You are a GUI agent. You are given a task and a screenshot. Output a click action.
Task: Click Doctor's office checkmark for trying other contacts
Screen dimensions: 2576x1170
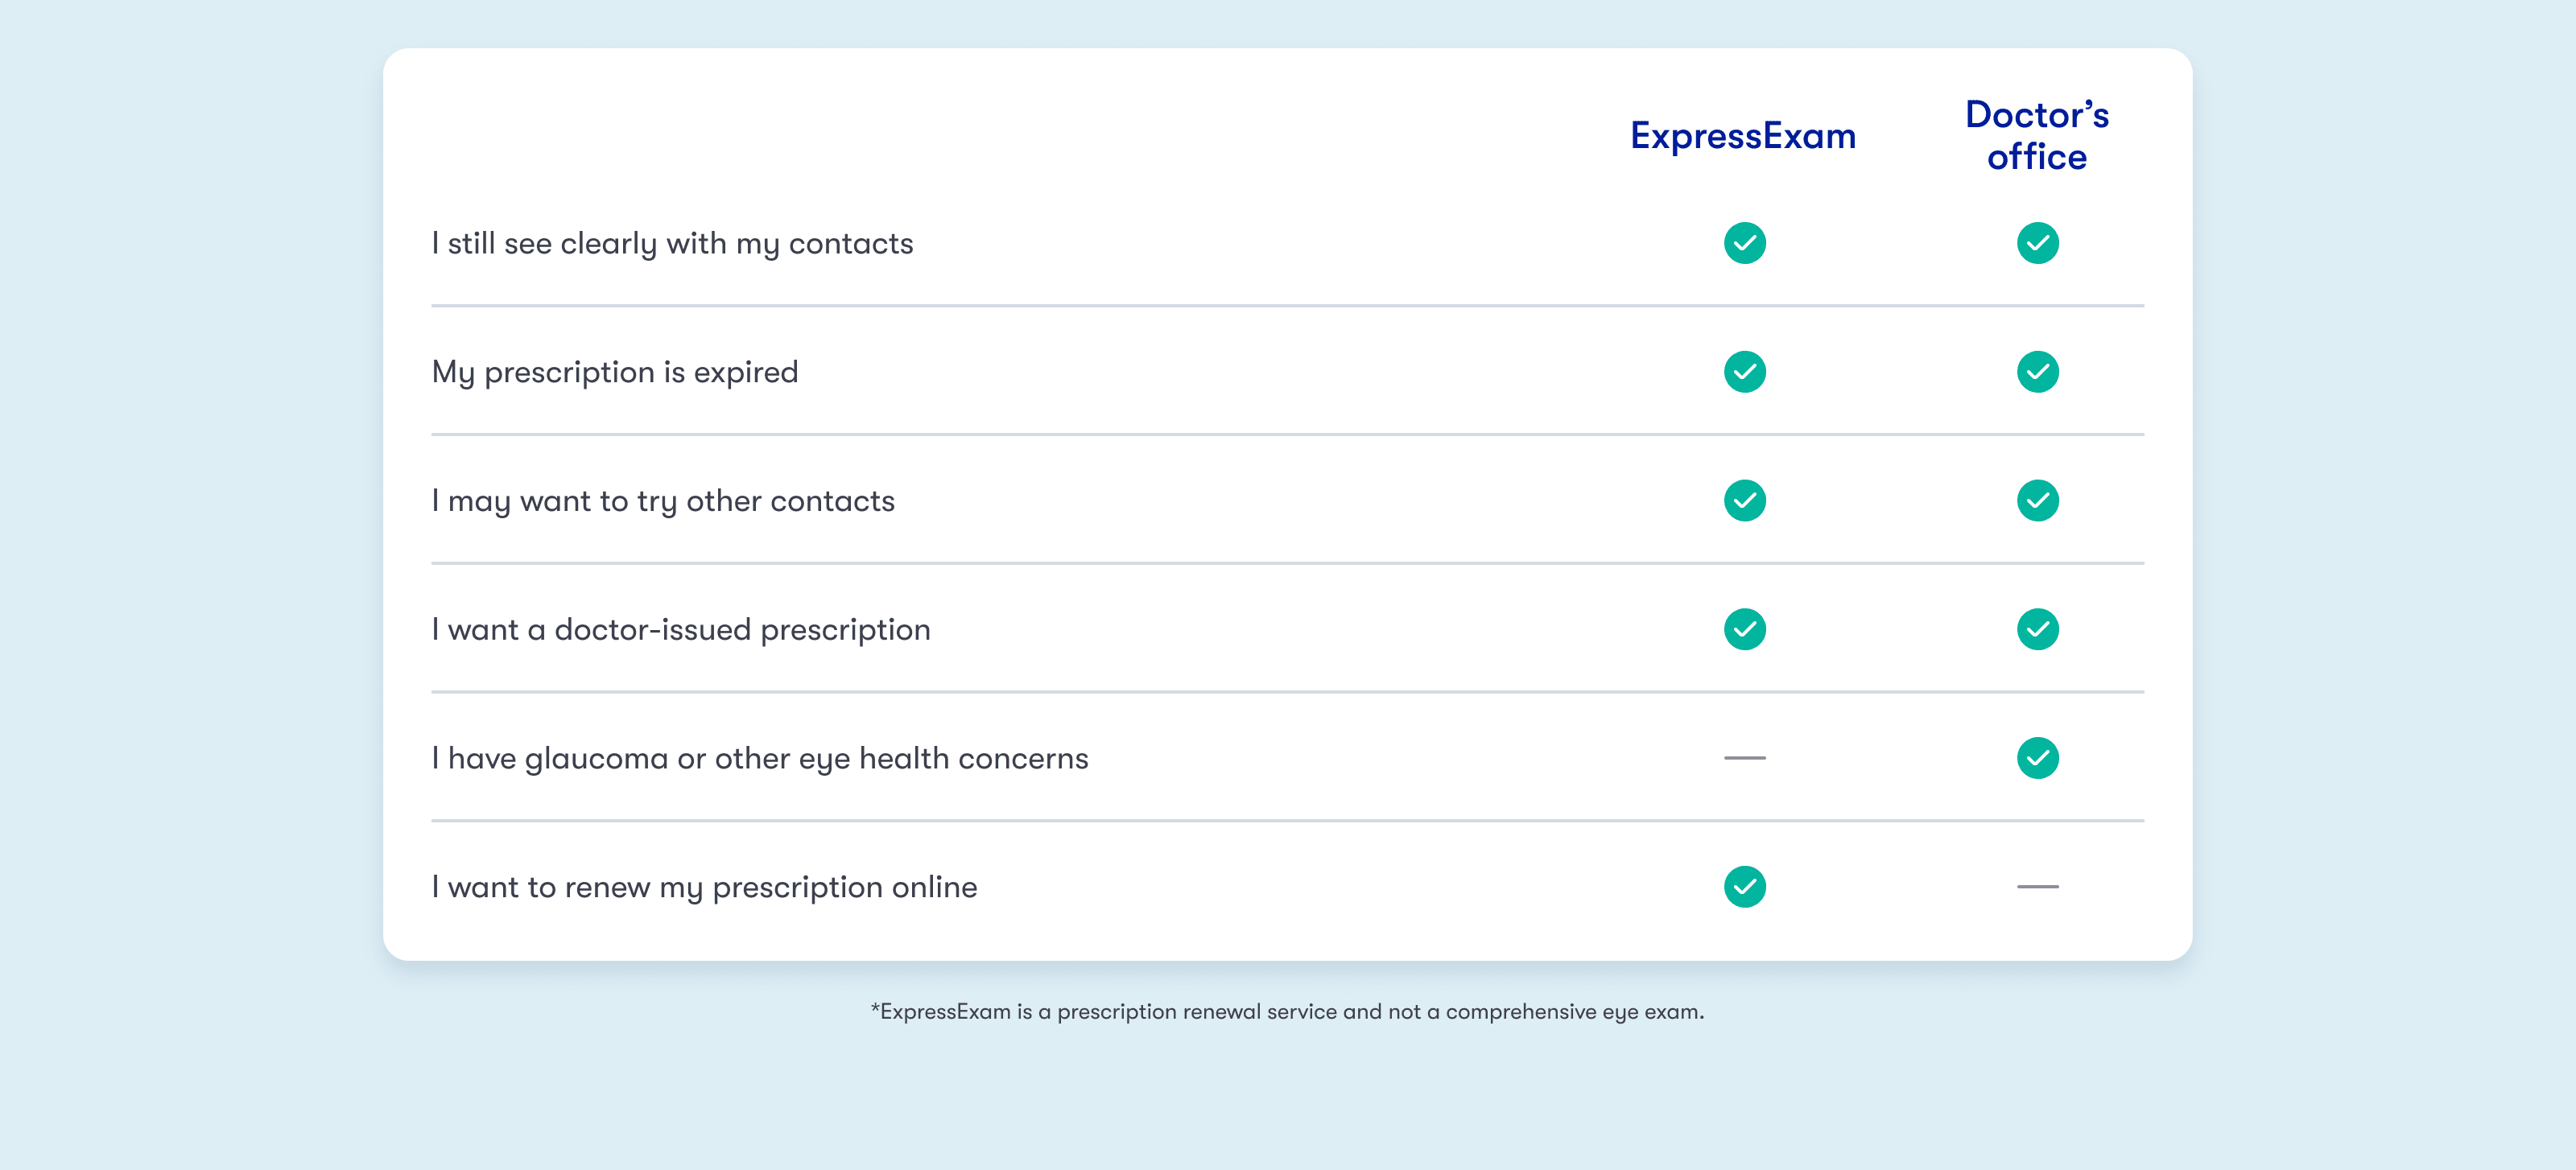tap(2037, 501)
